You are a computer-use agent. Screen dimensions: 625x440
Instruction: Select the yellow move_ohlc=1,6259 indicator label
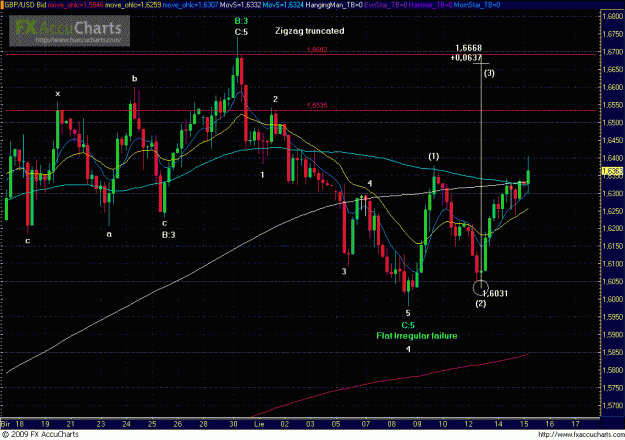133,5
